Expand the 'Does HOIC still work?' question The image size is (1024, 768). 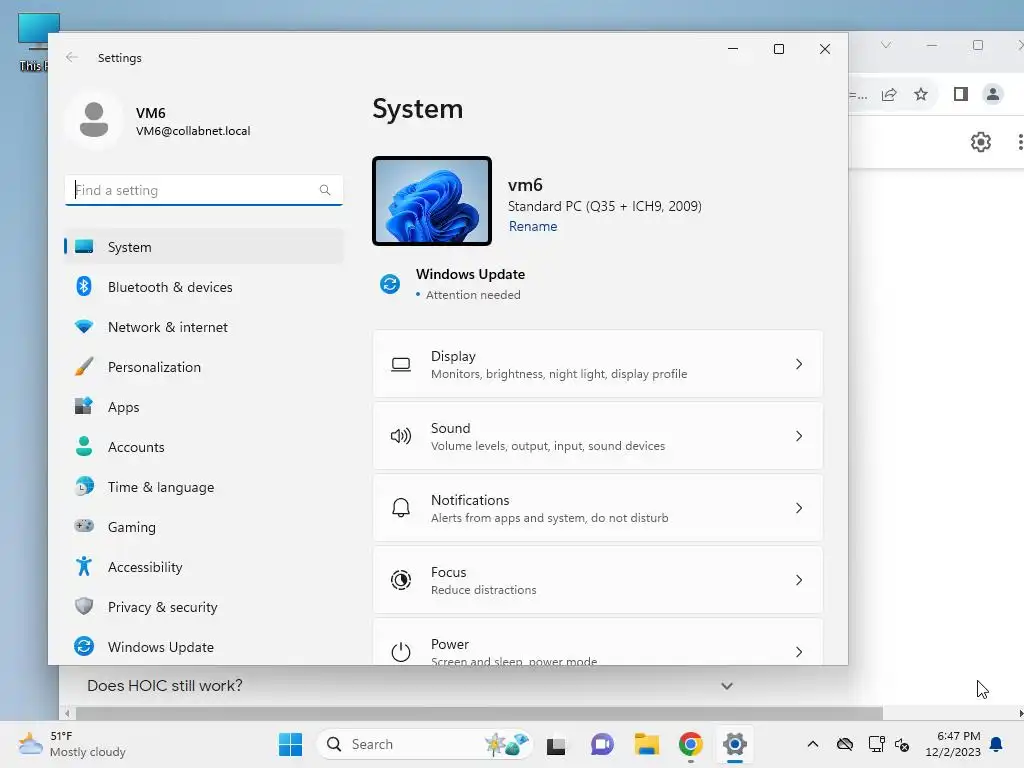coord(727,686)
